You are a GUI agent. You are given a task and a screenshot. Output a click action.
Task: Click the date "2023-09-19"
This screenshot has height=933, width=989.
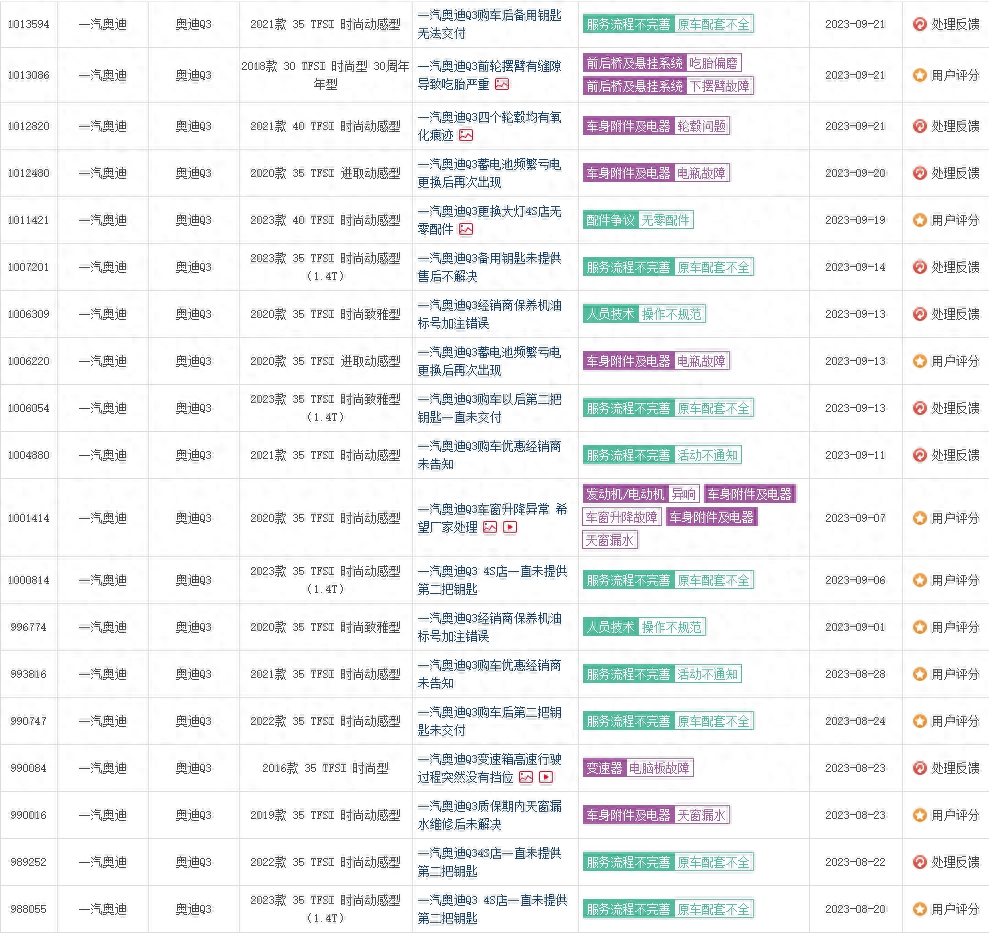point(855,220)
